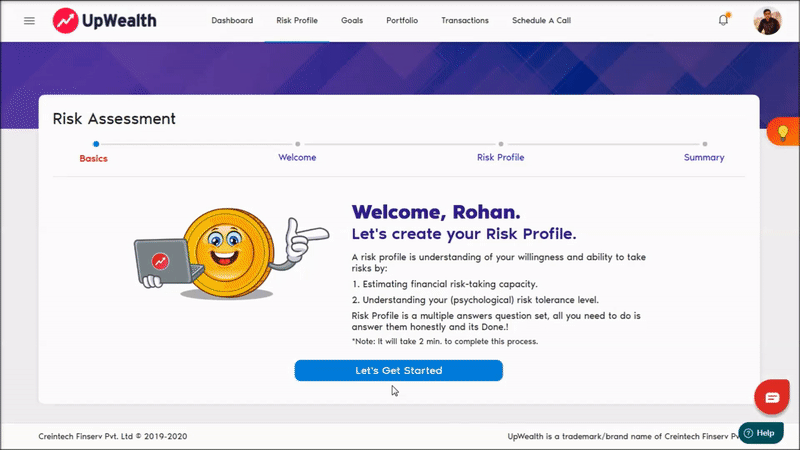Switch to the Portfolio tab
The width and height of the screenshot is (800, 450).
(x=402, y=20)
